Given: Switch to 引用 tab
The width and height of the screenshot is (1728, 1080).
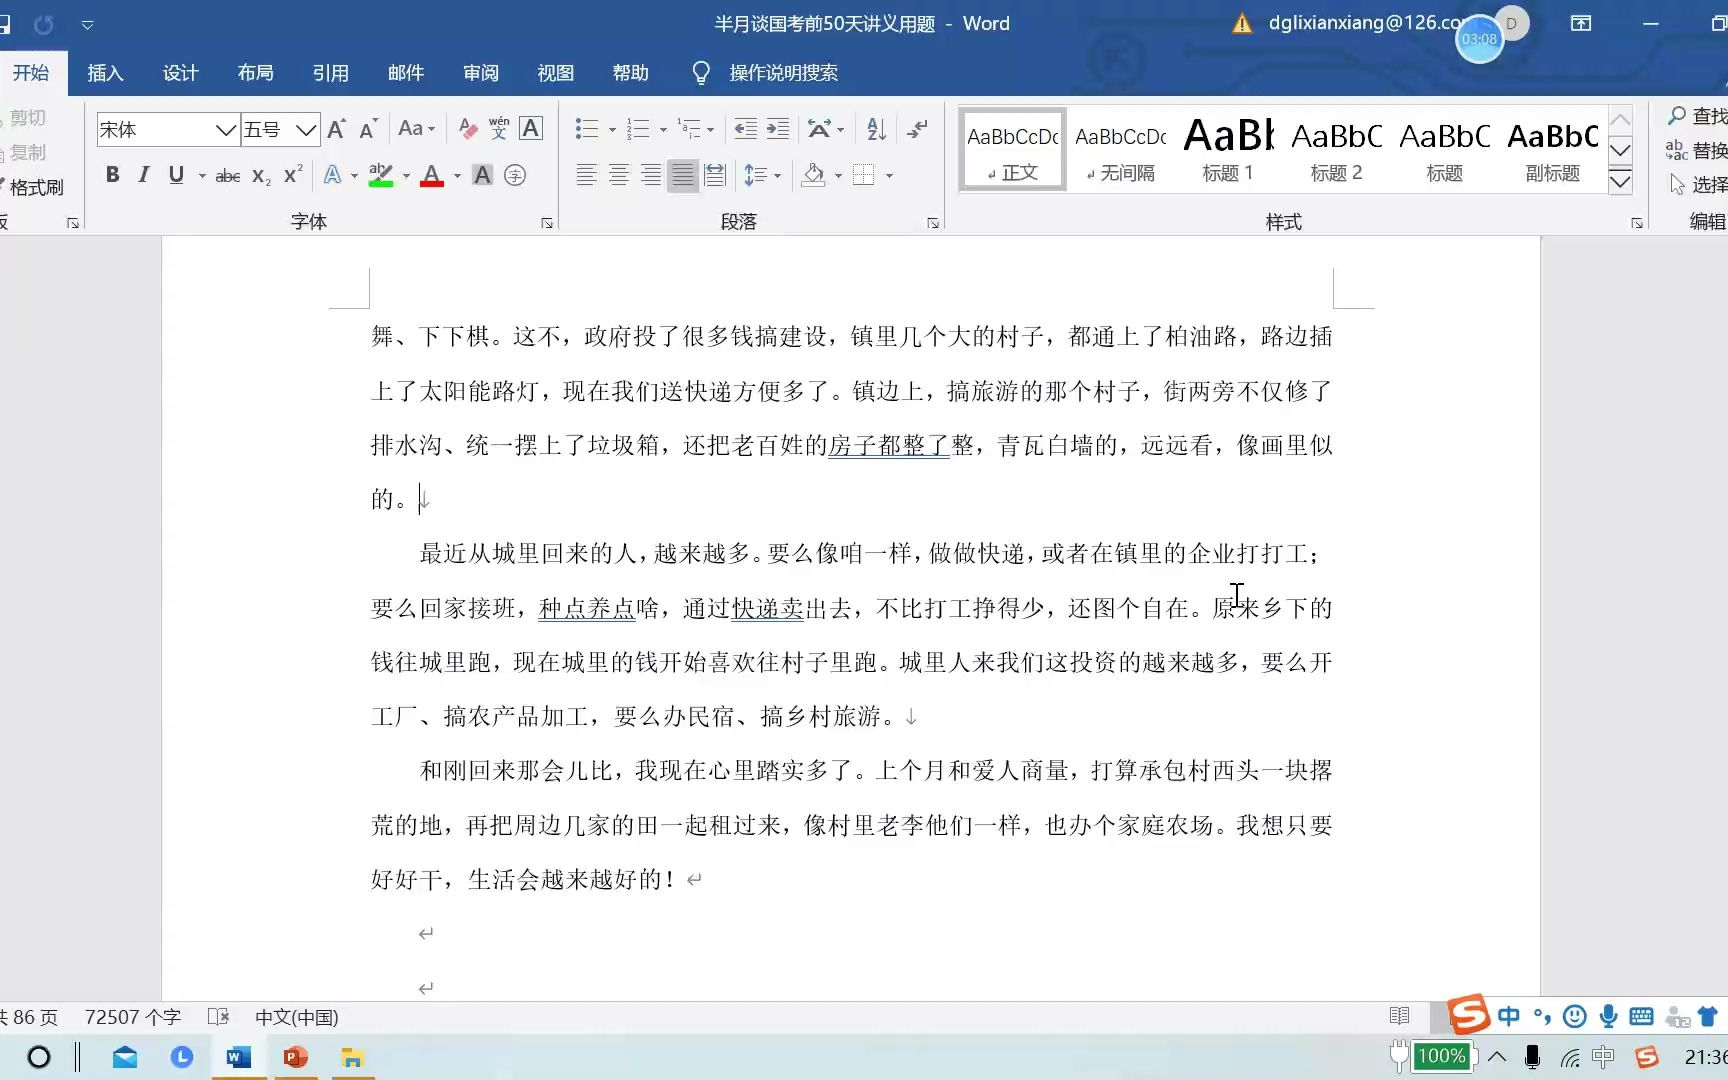Looking at the screenshot, I should [x=331, y=73].
